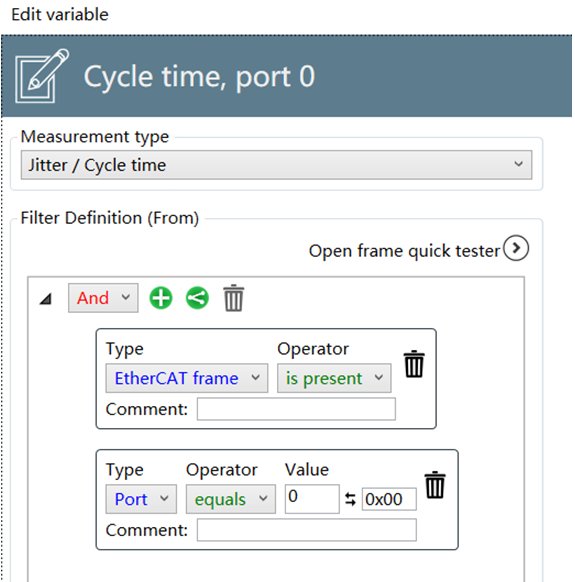Click the green plus add-condition icon
The width and height of the screenshot is (575, 582).
pos(160,298)
